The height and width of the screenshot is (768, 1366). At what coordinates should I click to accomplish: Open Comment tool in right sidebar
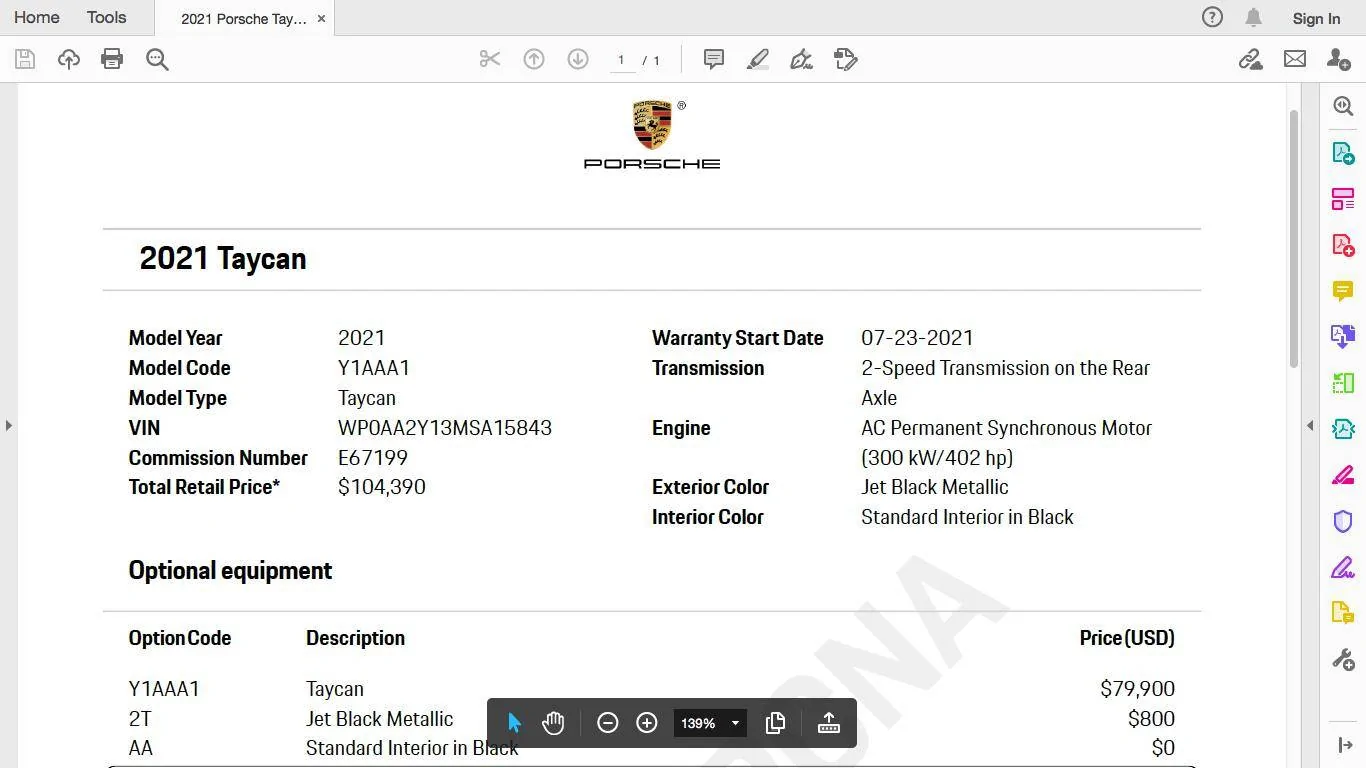pyautogui.click(x=1343, y=291)
